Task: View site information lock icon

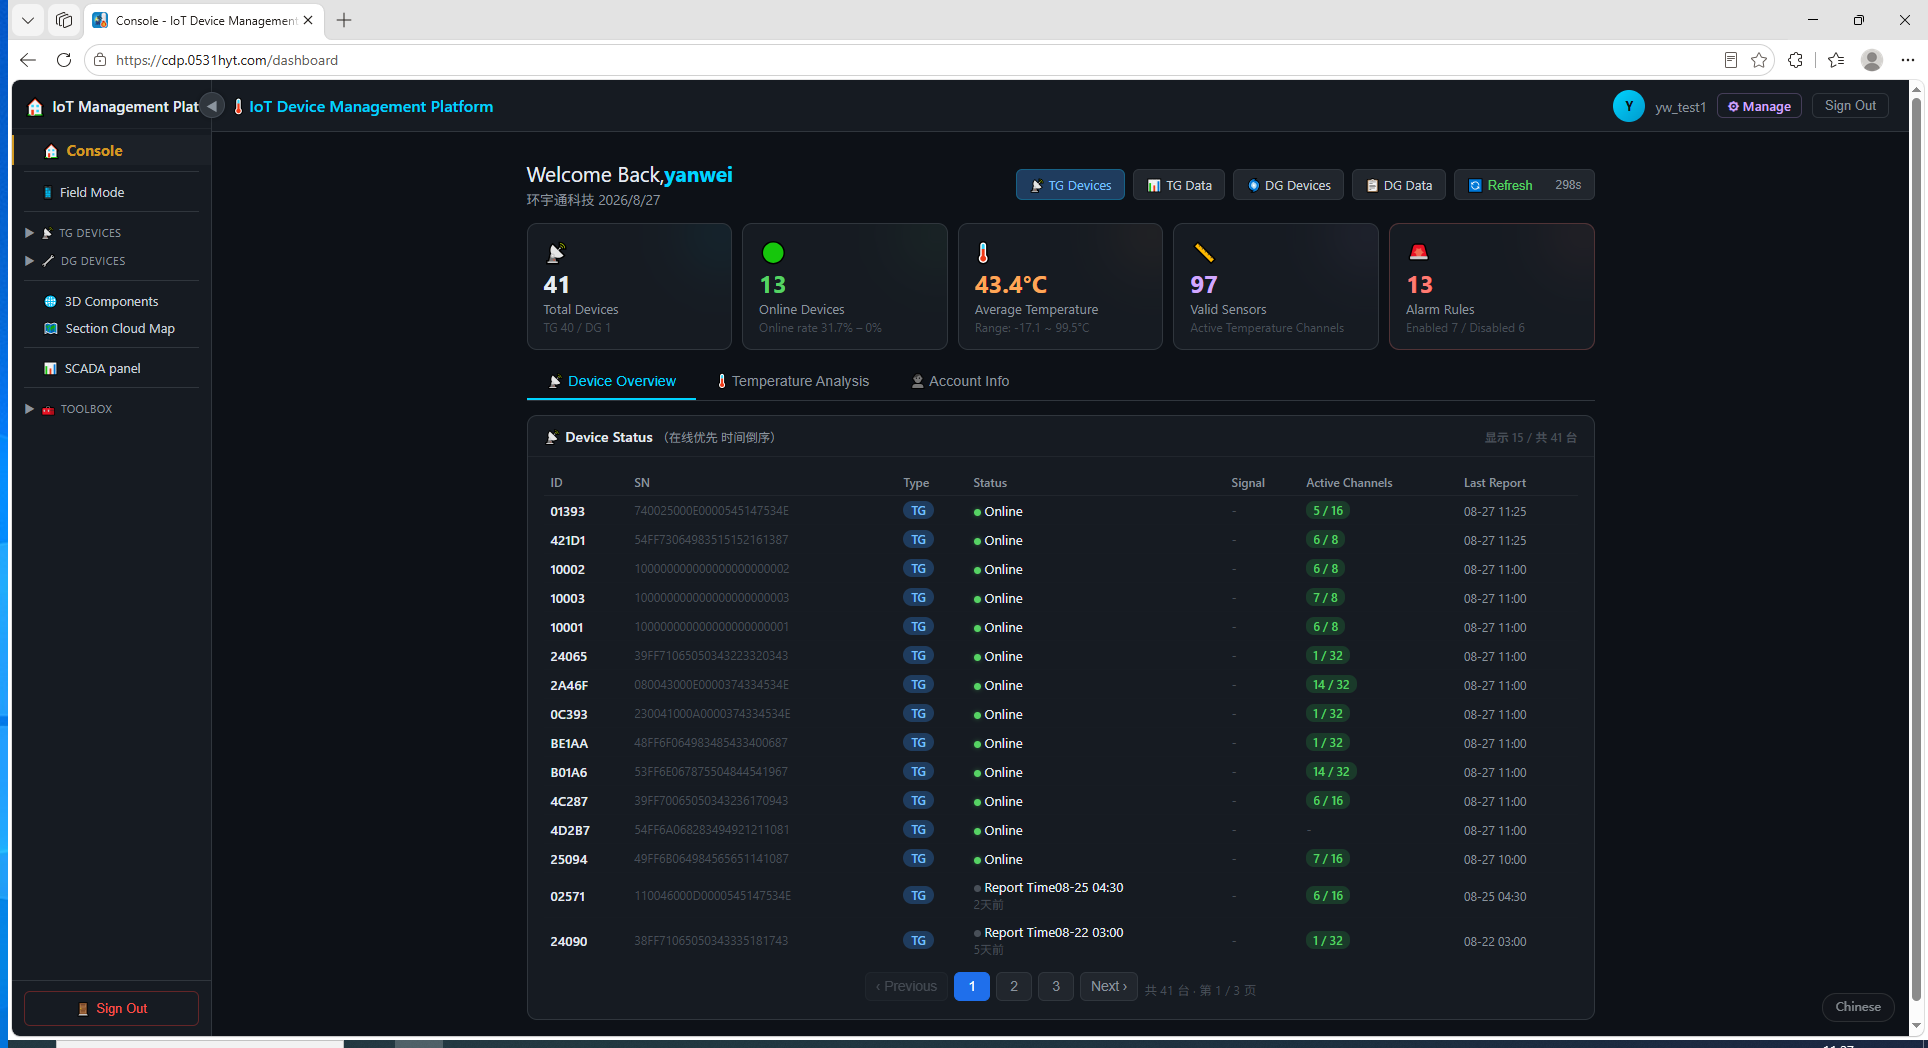Action: [100, 60]
